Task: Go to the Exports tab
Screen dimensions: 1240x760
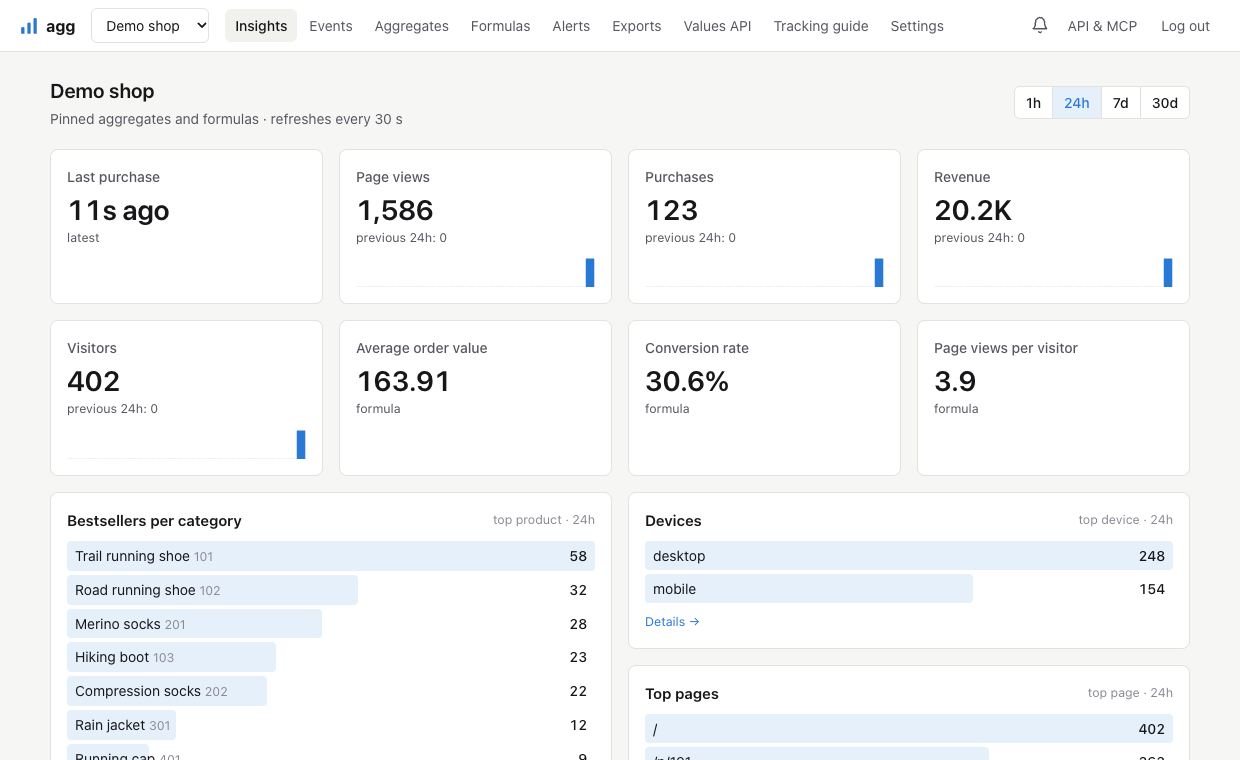Action: [637, 26]
